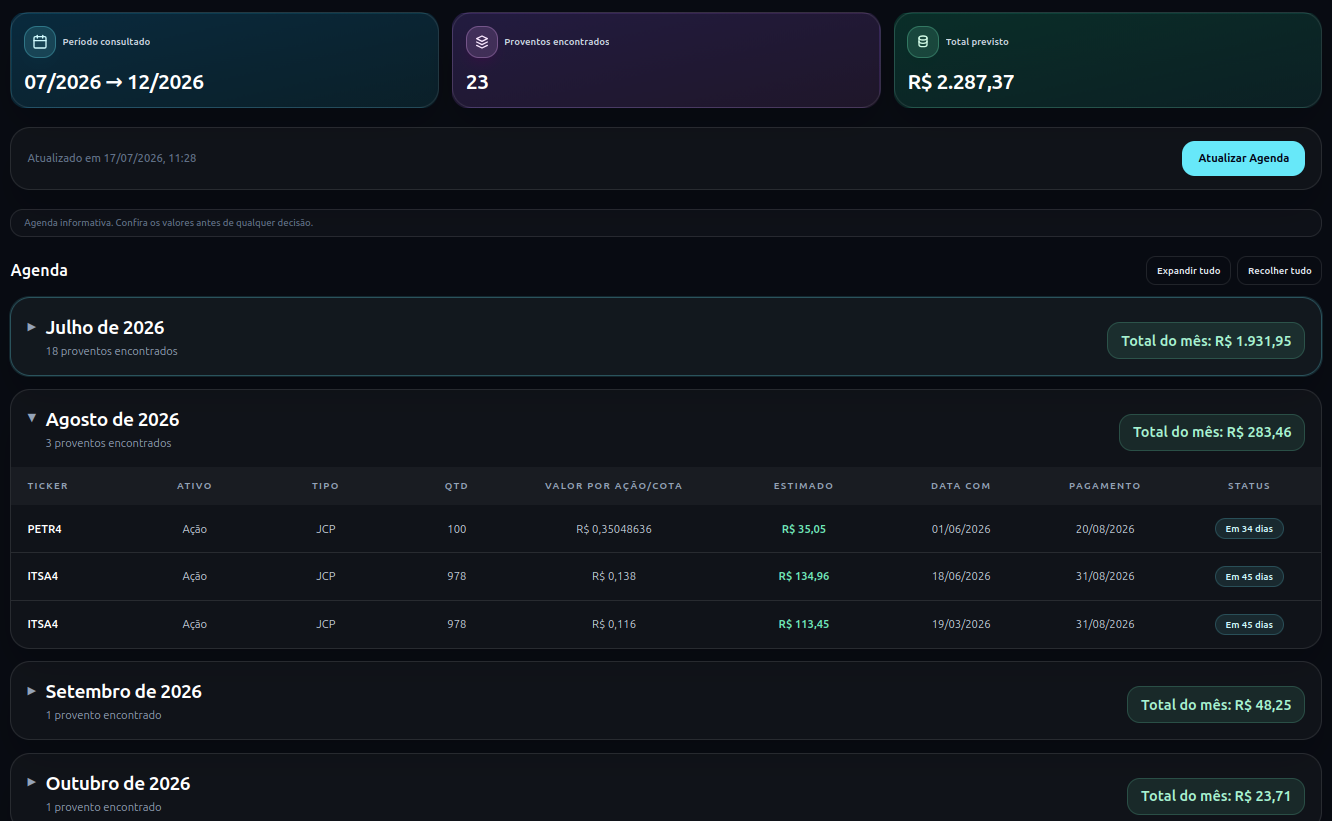Click the ITSA4 ticker with data com 18/06/2026
Viewport: 1332px width, 821px height.
point(43,576)
